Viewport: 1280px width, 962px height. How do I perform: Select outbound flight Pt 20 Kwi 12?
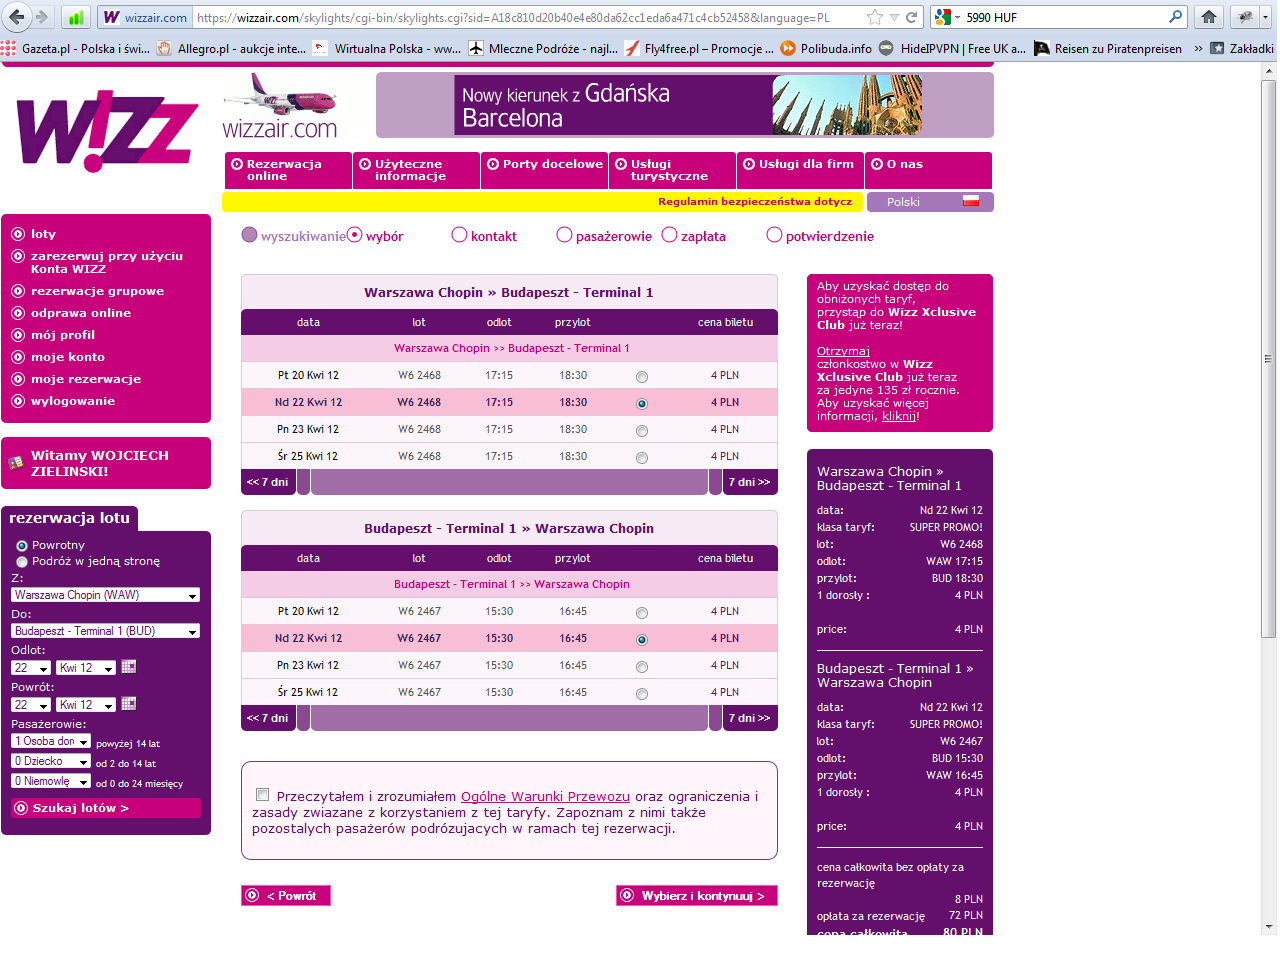point(642,377)
